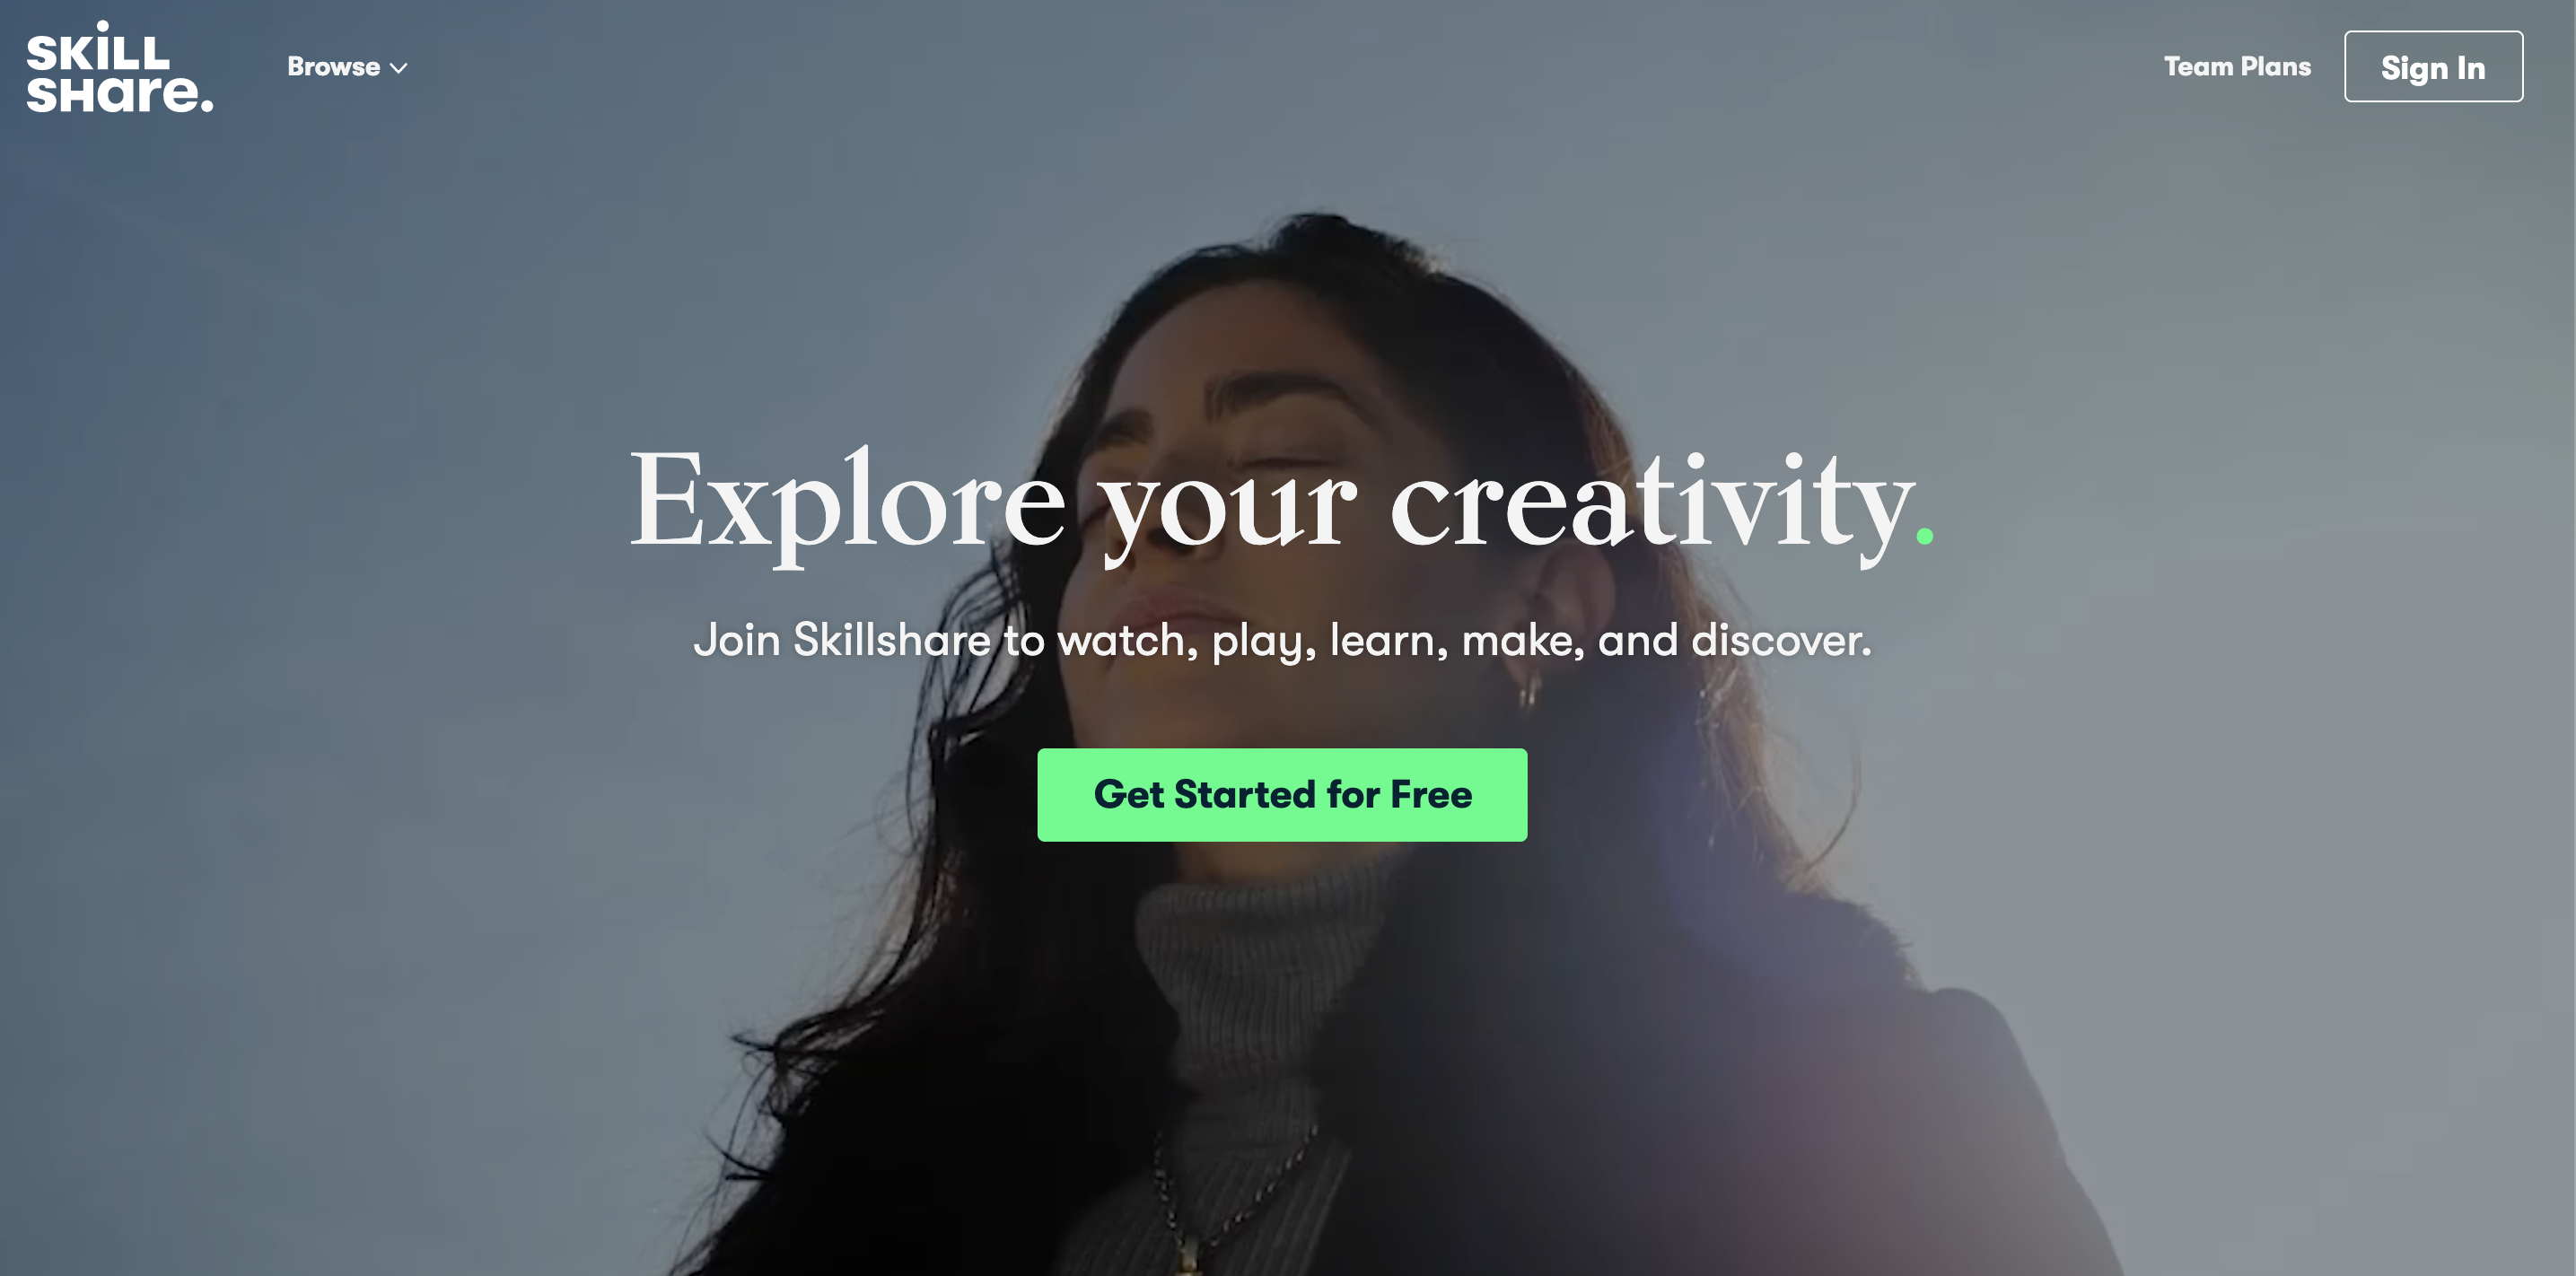
Task: Click the dot above the logo's letter i
Action: click(102, 26)
